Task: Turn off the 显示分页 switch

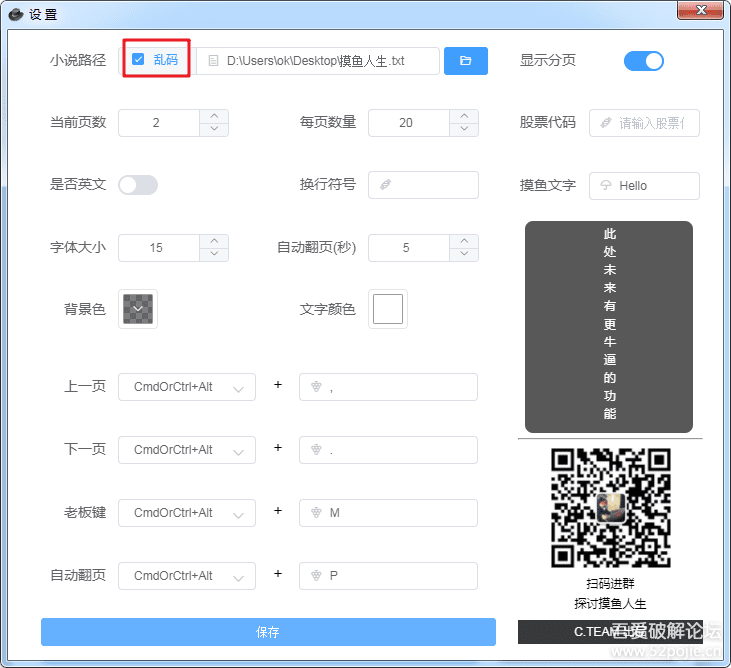Action: (643, 61)
